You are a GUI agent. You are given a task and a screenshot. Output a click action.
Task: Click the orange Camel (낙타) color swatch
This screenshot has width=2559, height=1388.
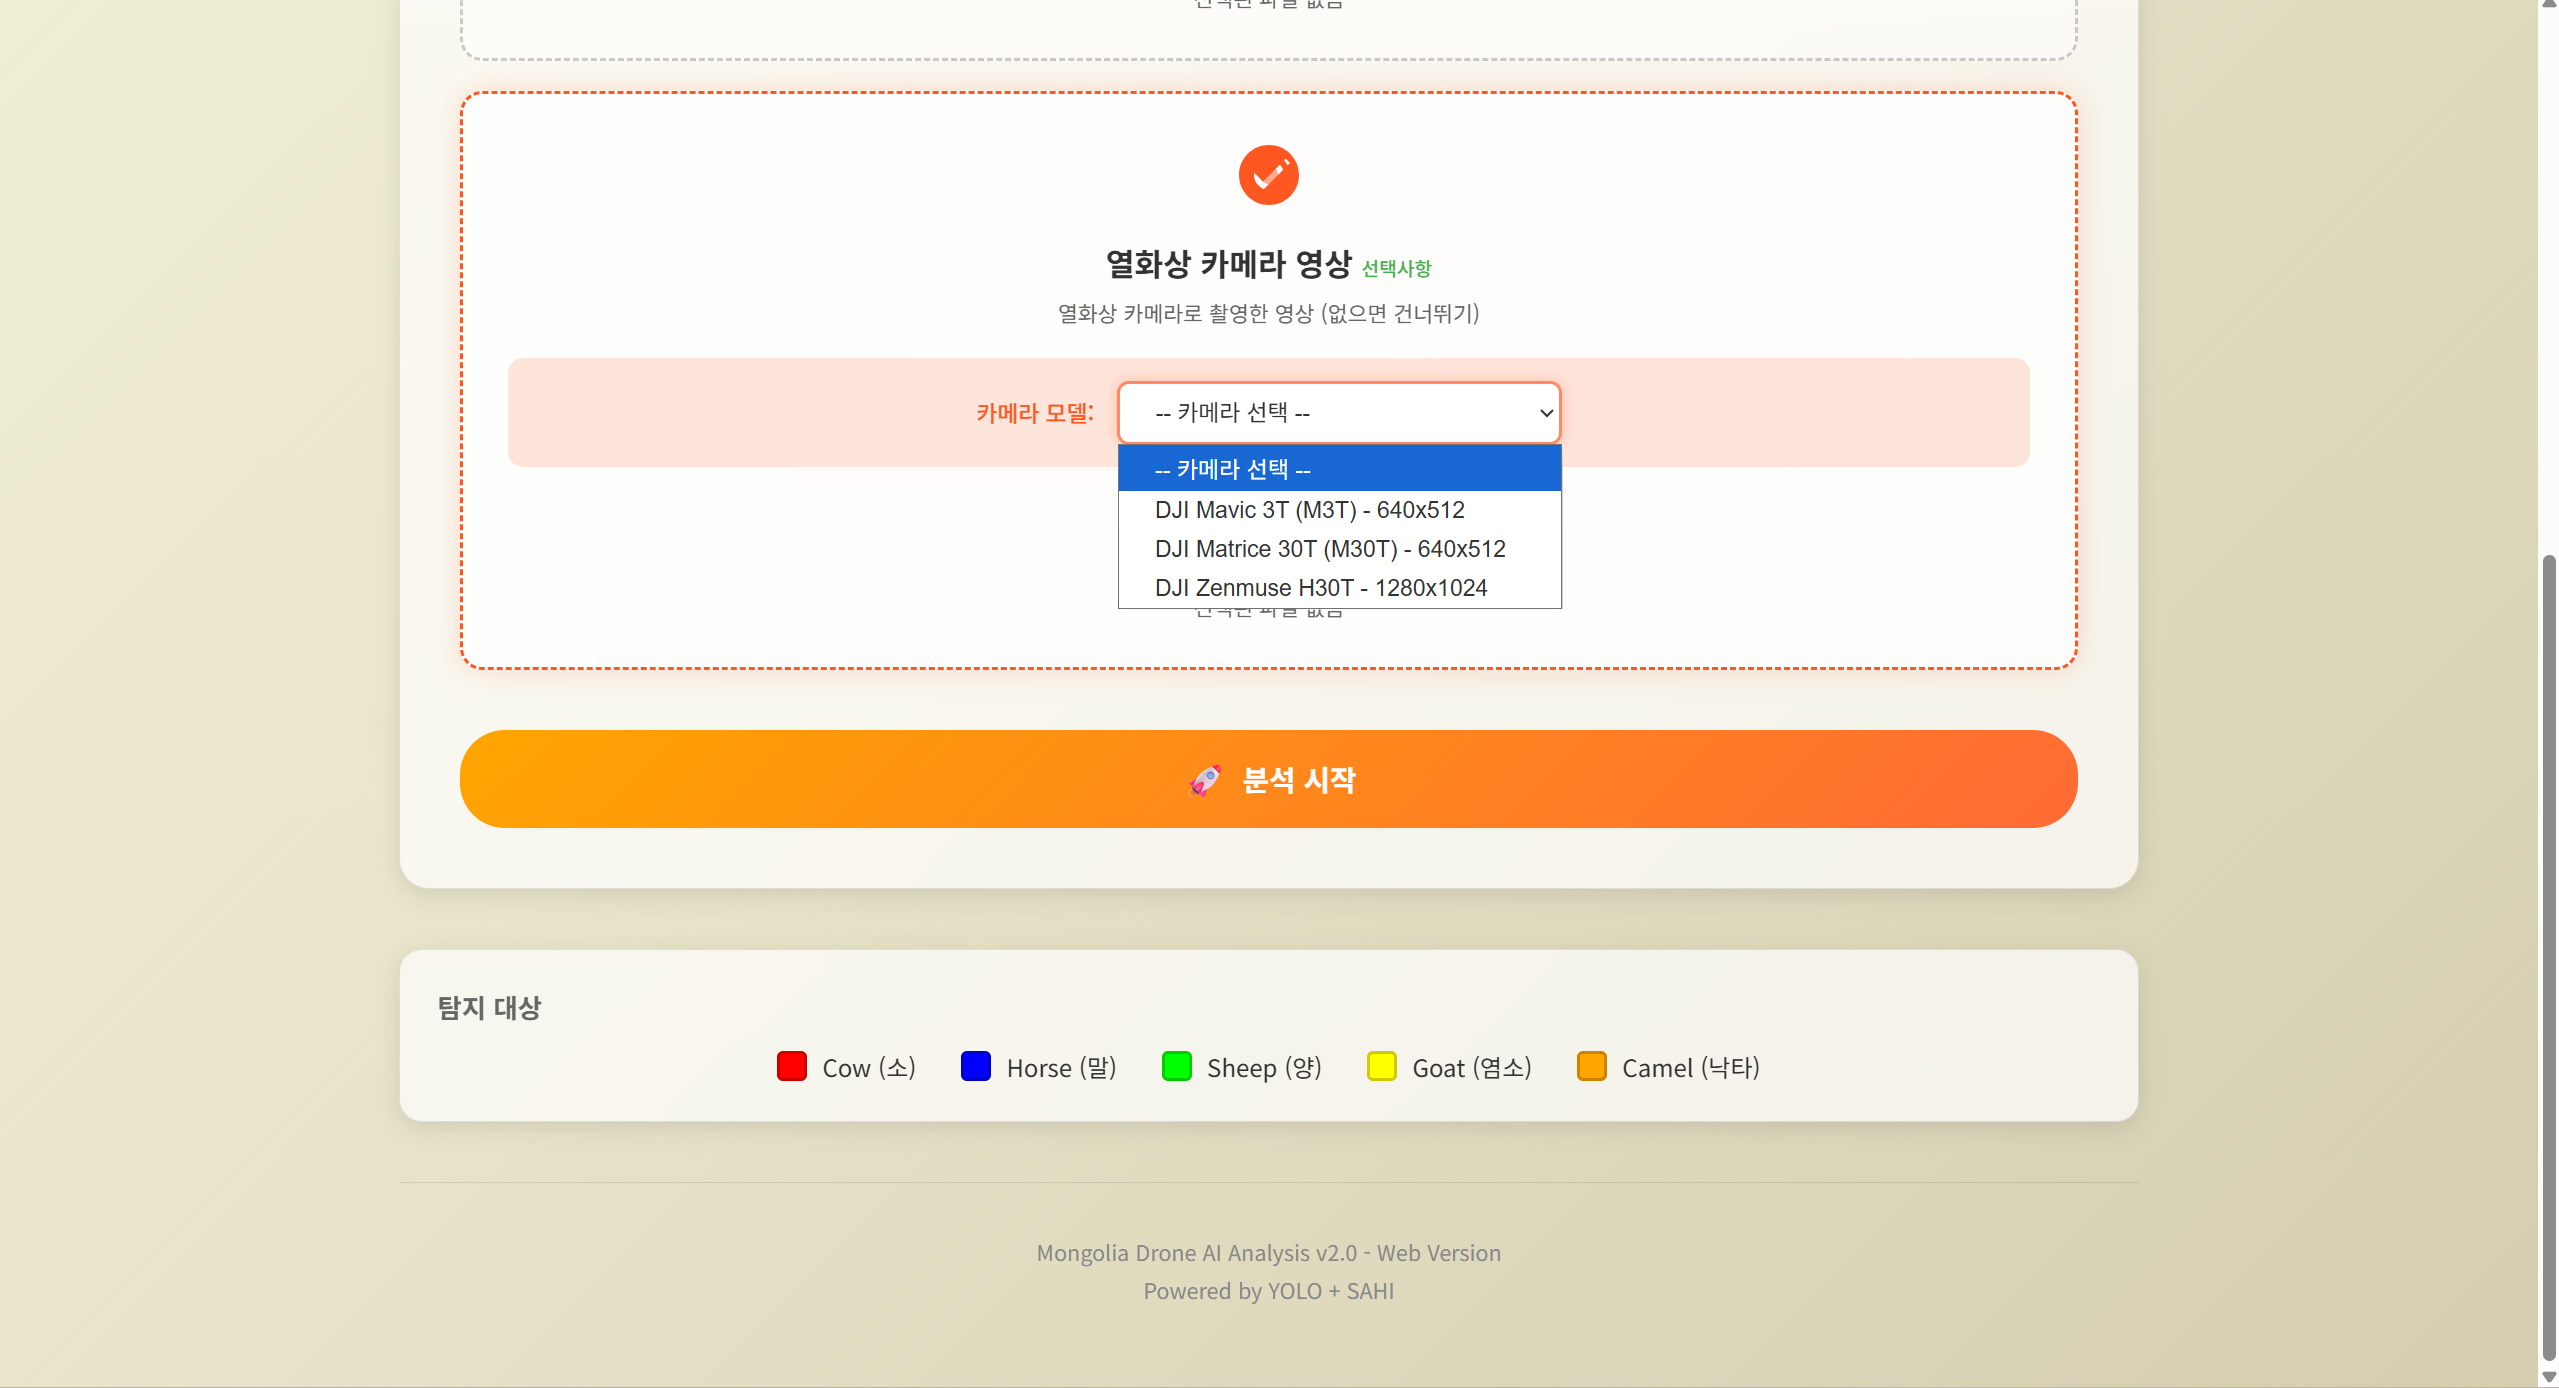pos(1592,1067)
